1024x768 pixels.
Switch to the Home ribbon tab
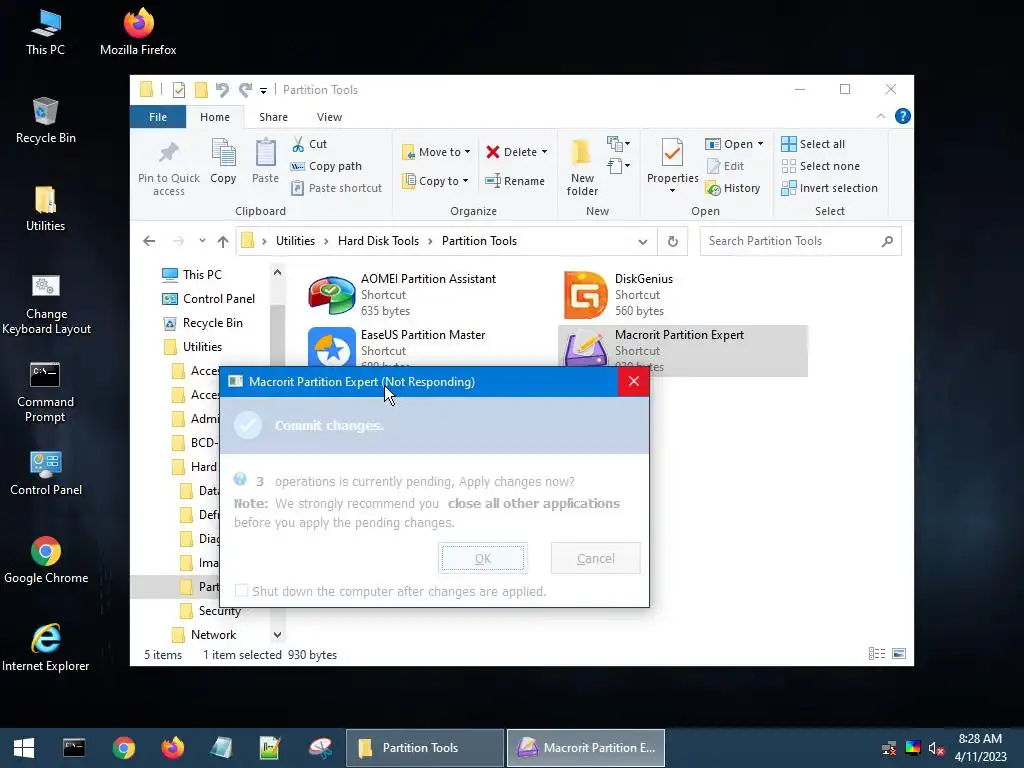click(x=215, y=117)
